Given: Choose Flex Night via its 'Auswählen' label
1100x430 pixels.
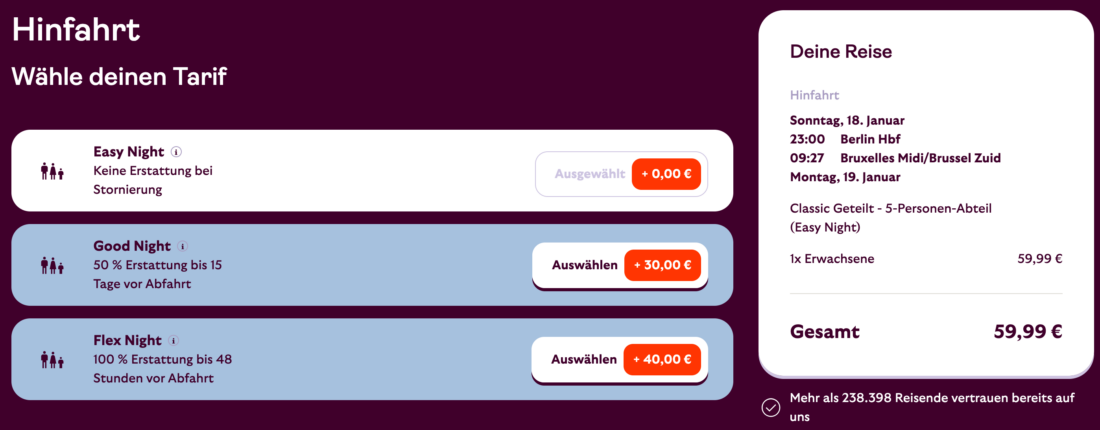Looking at the screenshot, I should [x=583, y=360].
